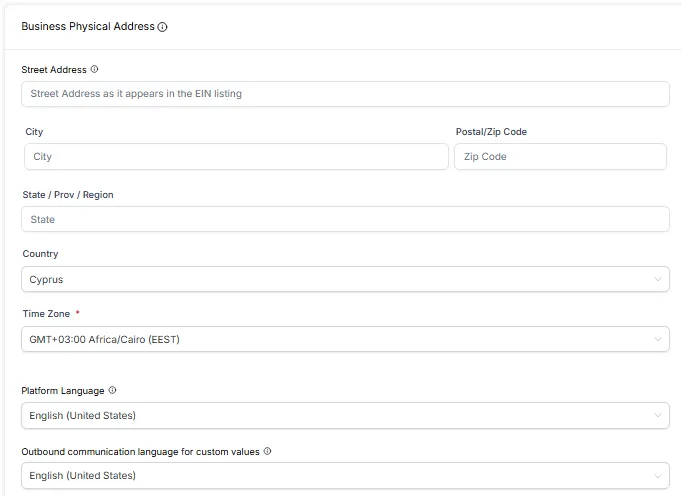Click the Postal/Zip Code label
The height and width of the screenshot is (496, 681).
coord(491,132)
